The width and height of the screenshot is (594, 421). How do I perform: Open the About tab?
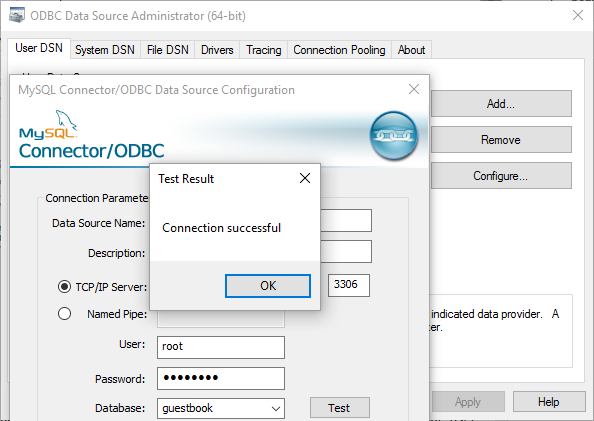tap(411, 50)
